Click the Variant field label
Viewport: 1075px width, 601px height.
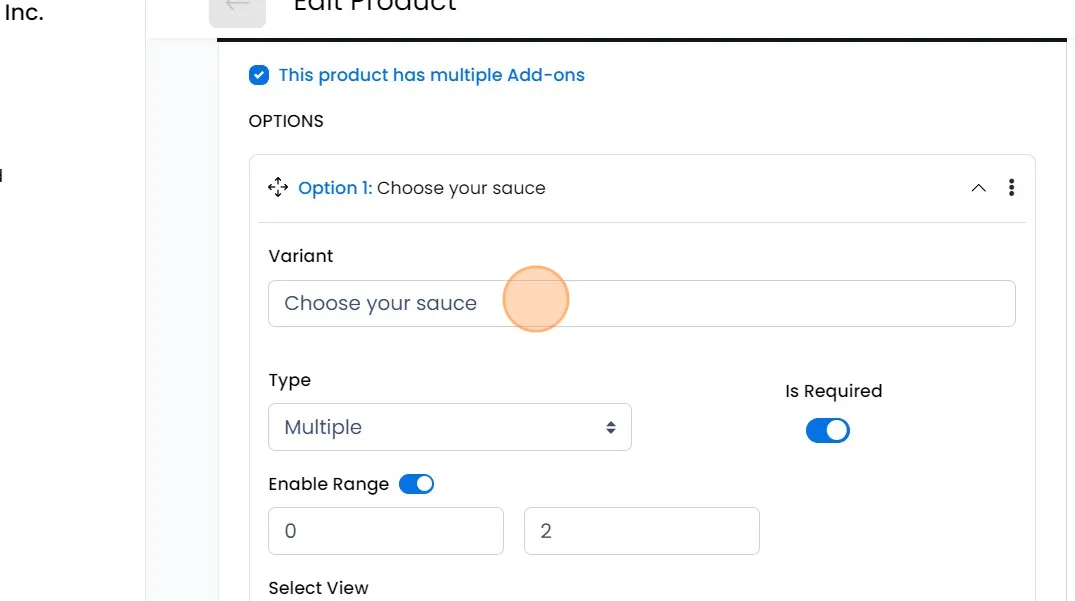point(301,256)
